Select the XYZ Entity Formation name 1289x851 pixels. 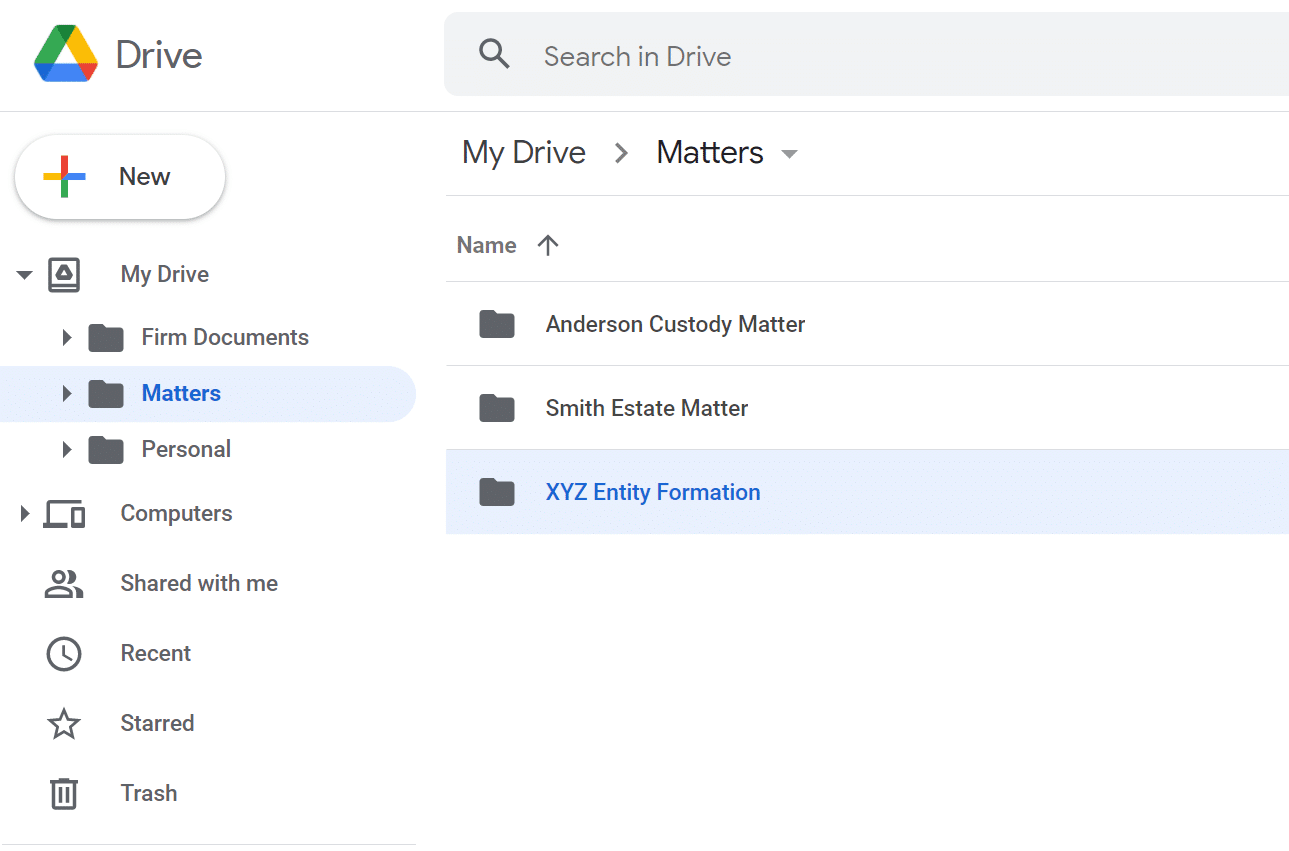(x=653, y=493)
